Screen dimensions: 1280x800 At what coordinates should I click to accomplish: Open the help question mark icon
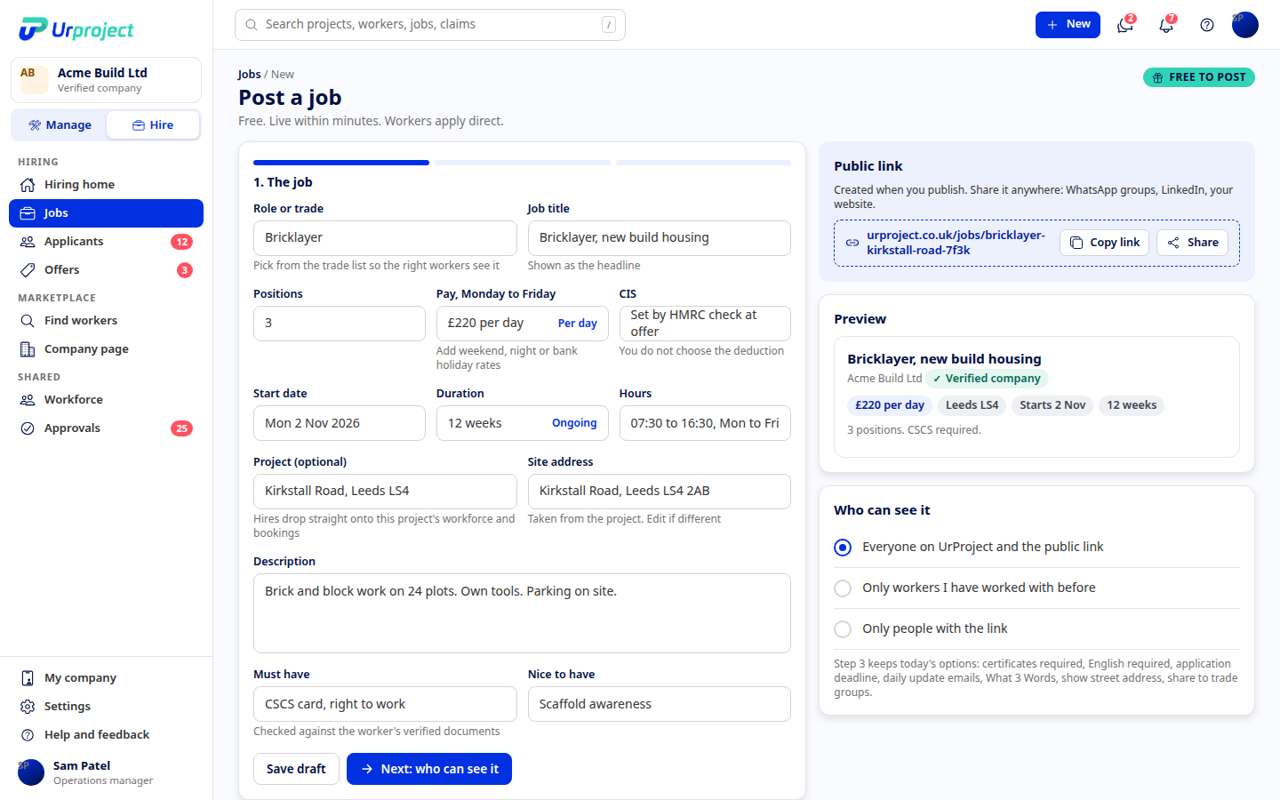(1207, 25)
